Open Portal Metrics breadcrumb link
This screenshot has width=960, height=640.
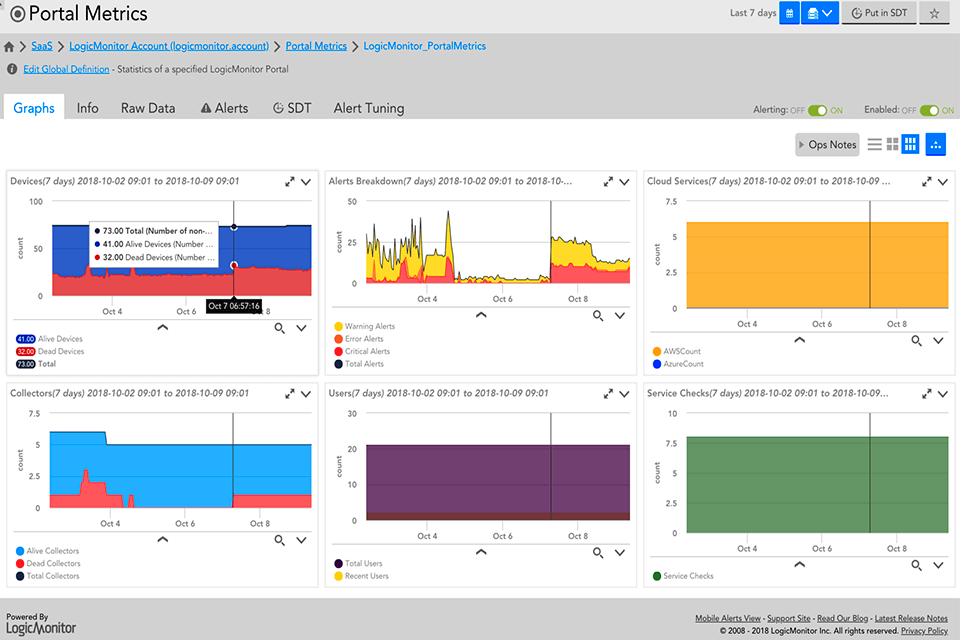pyautogui.click(x=316, y=46)
